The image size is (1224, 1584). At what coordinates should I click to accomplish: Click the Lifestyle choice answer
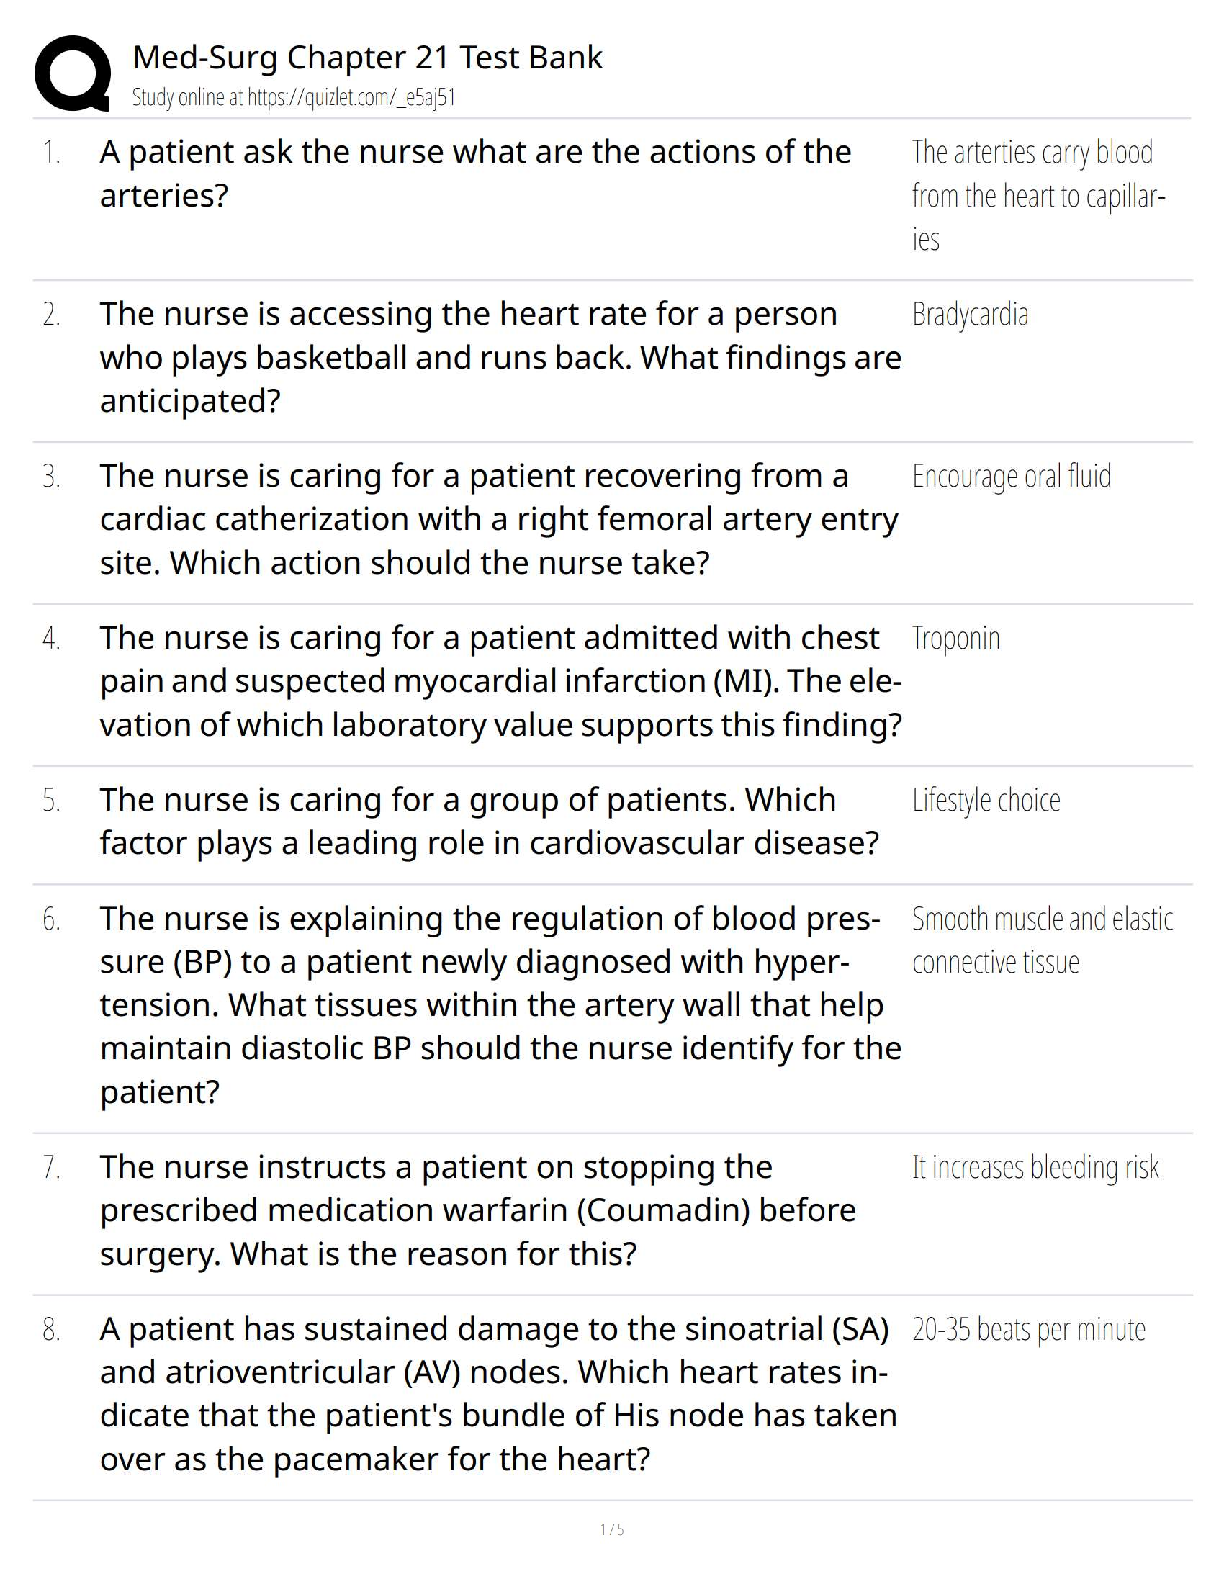coord(985,801)
